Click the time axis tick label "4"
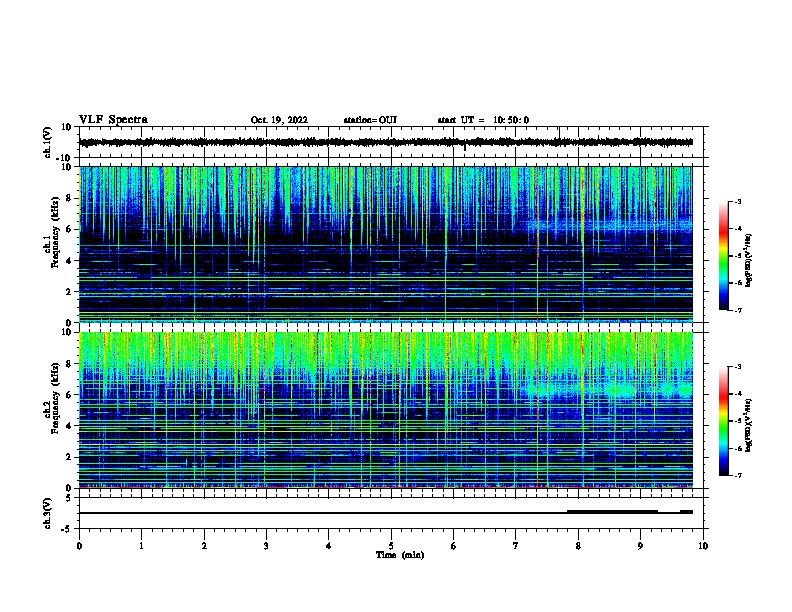The width and height of the screenshot is (792, 612). pyautogui.click(x=329, y=546)
